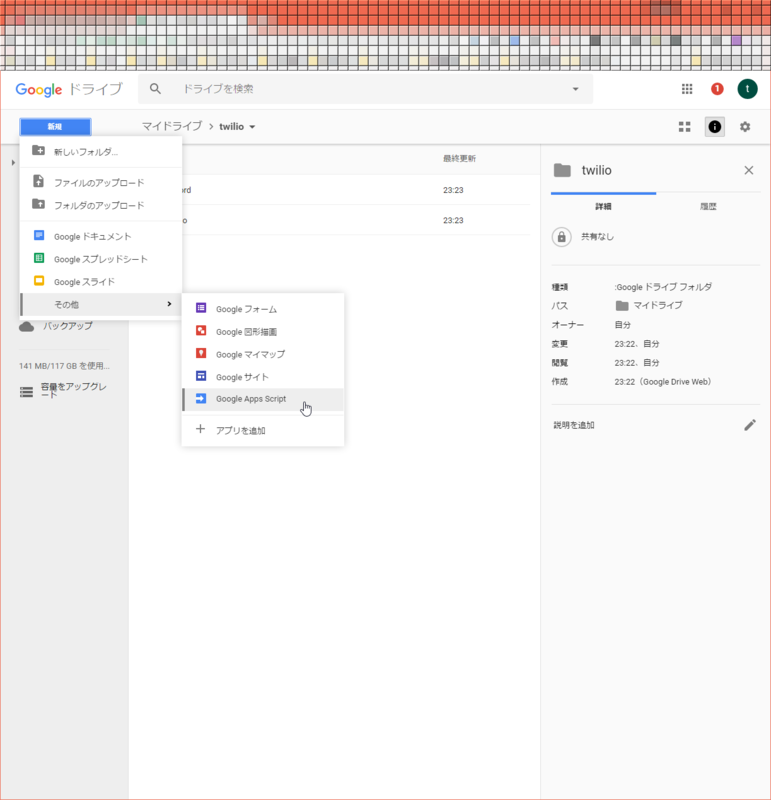Create a new Google スプレッドシート

[101, 259]
